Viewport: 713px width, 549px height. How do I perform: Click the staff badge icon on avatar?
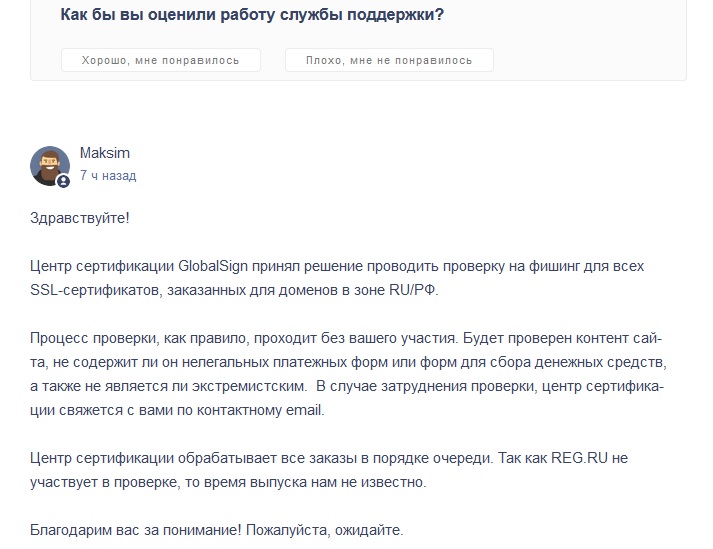coord(63,181)
